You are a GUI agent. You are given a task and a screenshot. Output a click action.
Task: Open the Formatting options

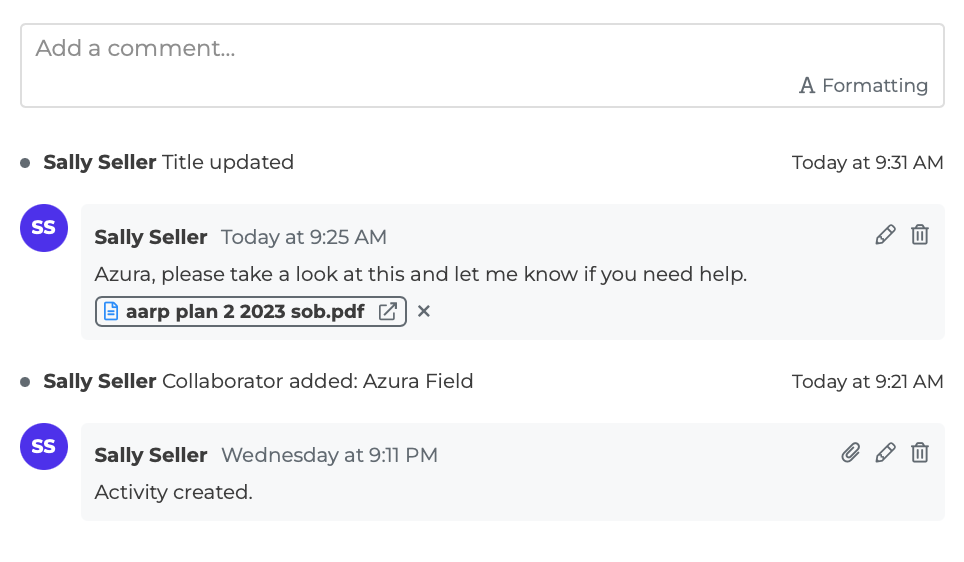pyautogui.click(x=864, y=86)
